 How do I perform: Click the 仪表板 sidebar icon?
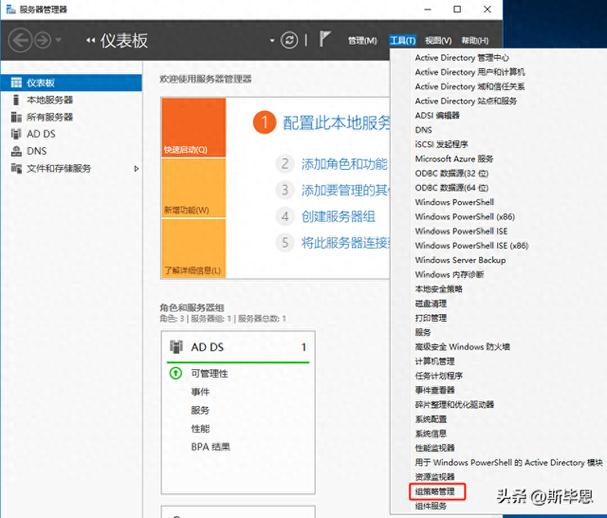pyautogui.click(x=16, y=82)
